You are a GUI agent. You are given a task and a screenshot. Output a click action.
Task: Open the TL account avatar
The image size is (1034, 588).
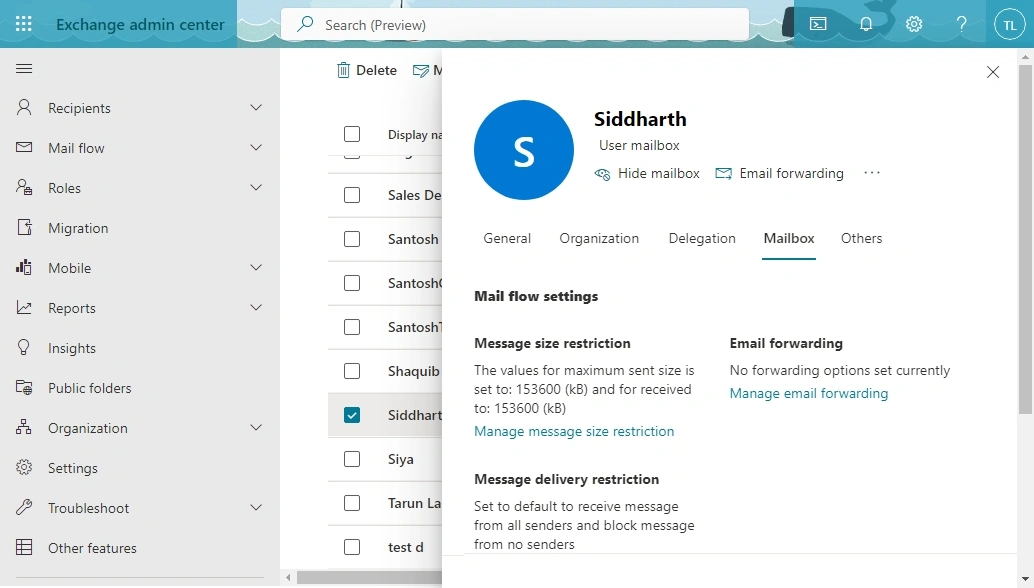1010,25
